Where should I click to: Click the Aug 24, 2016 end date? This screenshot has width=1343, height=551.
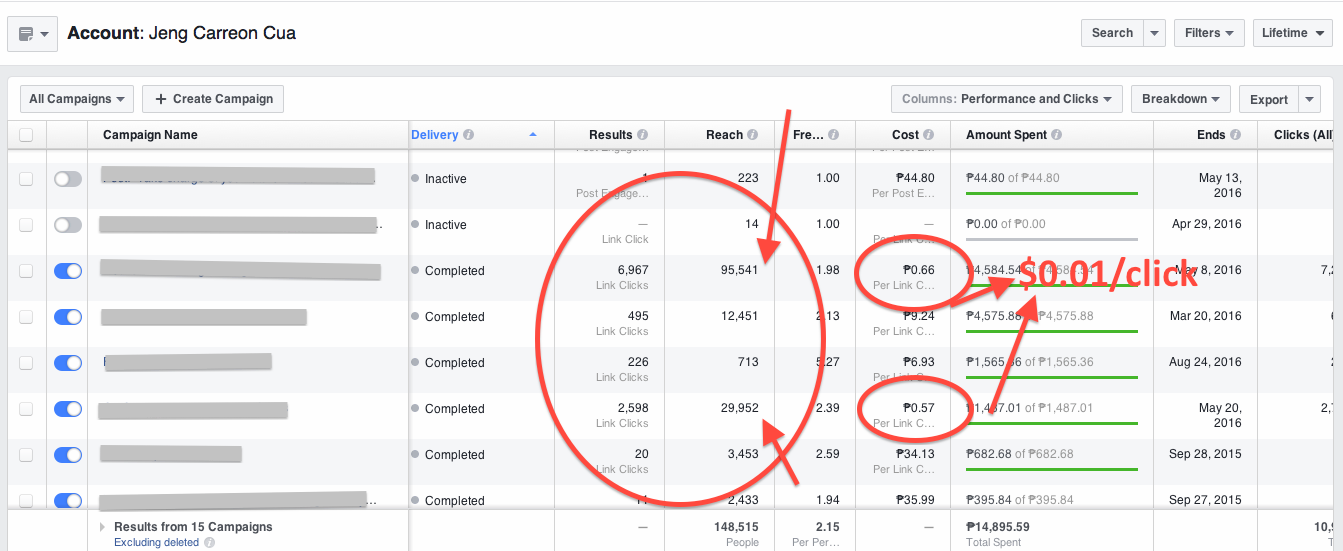coord(1204,363)
